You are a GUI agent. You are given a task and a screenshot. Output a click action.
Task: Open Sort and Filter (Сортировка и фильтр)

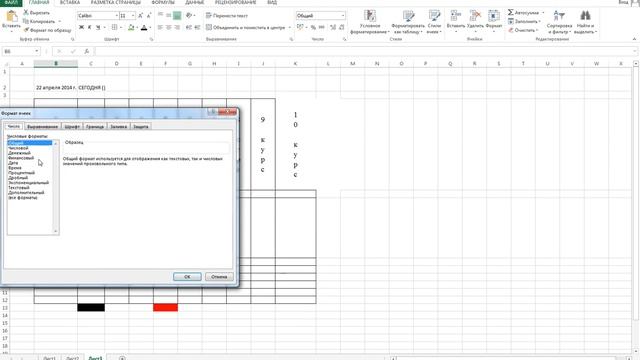[x=559, y=22]
